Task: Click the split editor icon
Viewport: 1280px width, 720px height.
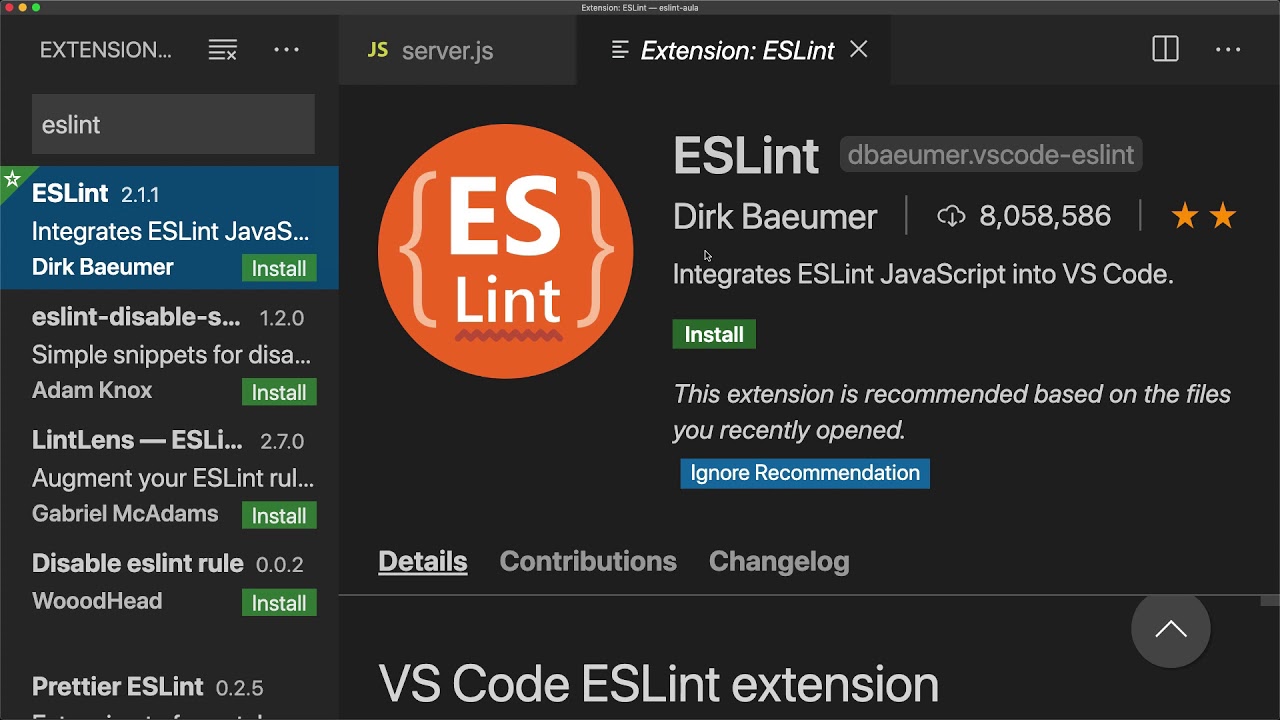Action: tap(1166, 49)
